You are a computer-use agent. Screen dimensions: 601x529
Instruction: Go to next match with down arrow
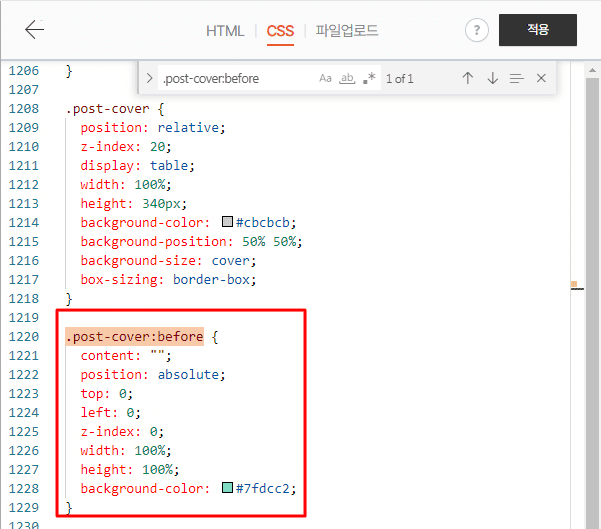pos(493,78)
